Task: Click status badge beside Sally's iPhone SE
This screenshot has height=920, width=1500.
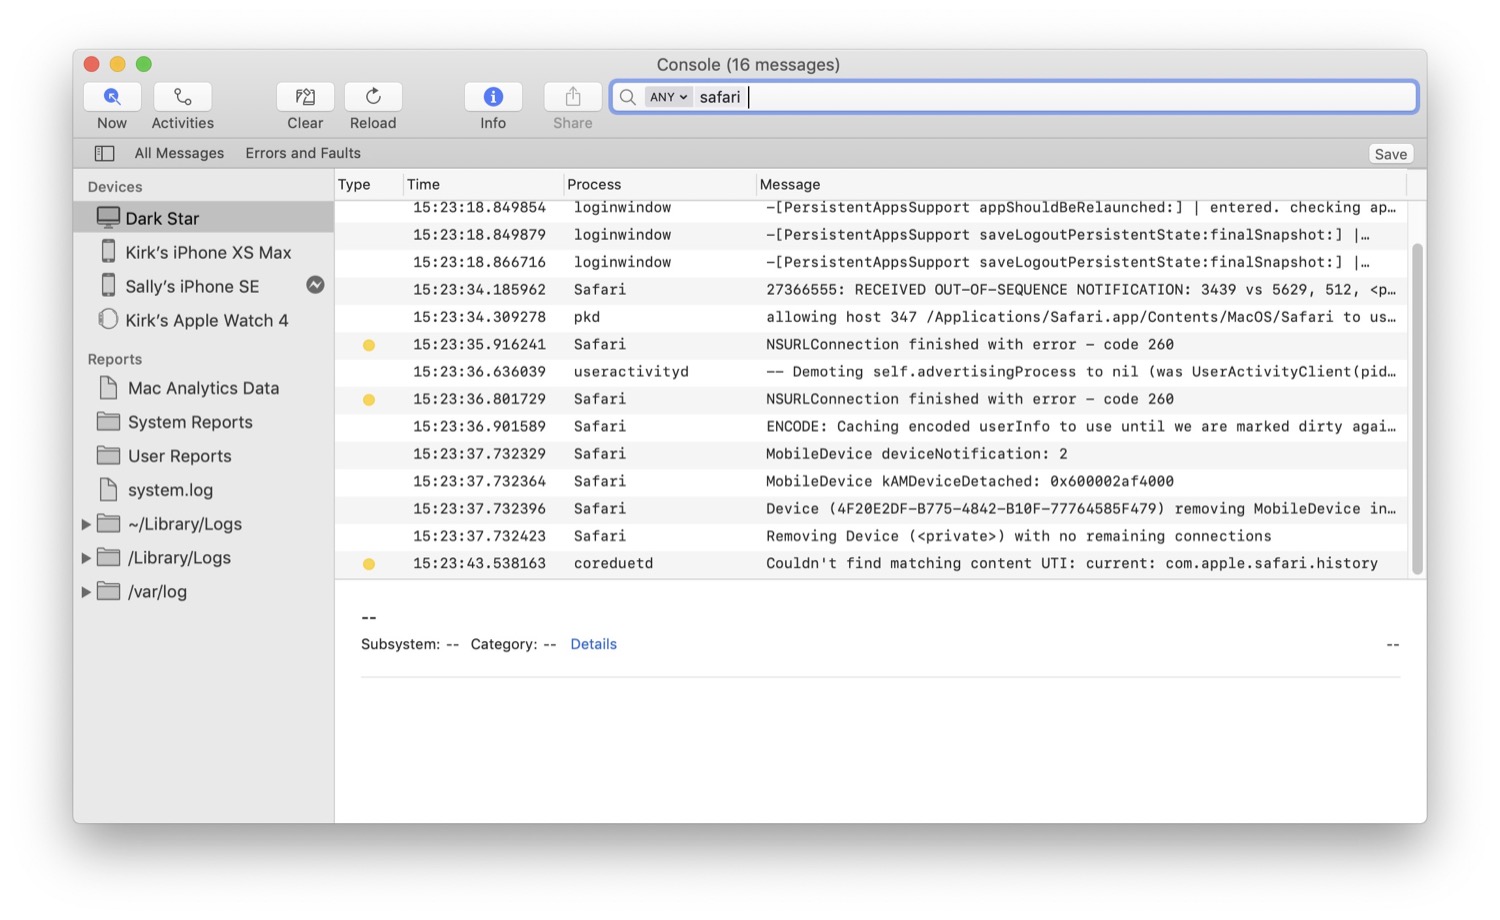Action: pos(315,285)
